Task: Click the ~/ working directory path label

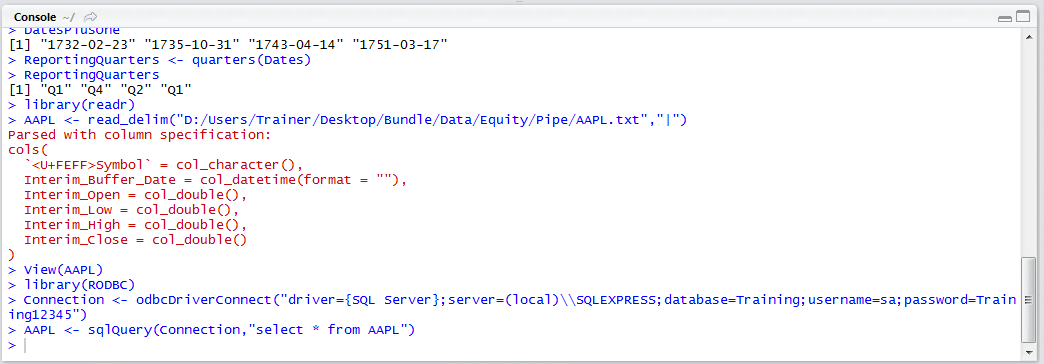Action: (x=69, y=17)
